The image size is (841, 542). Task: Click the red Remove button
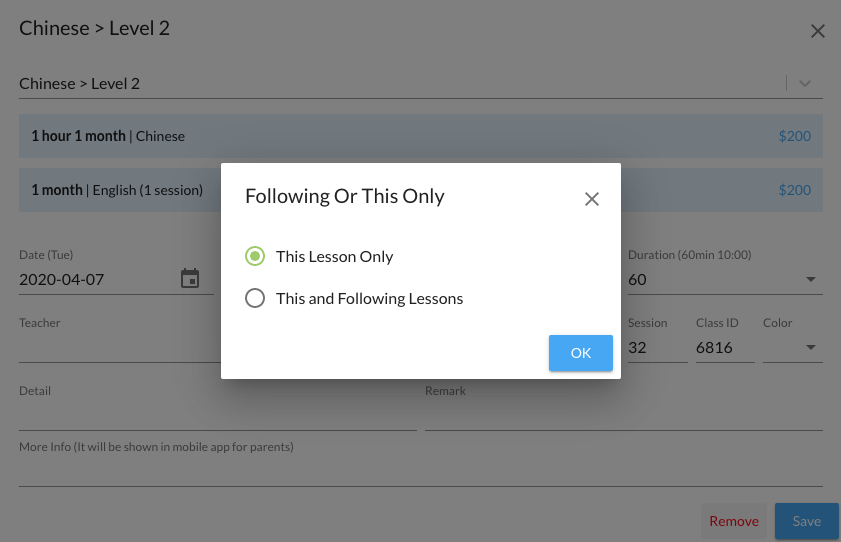(x=734, y=521)
